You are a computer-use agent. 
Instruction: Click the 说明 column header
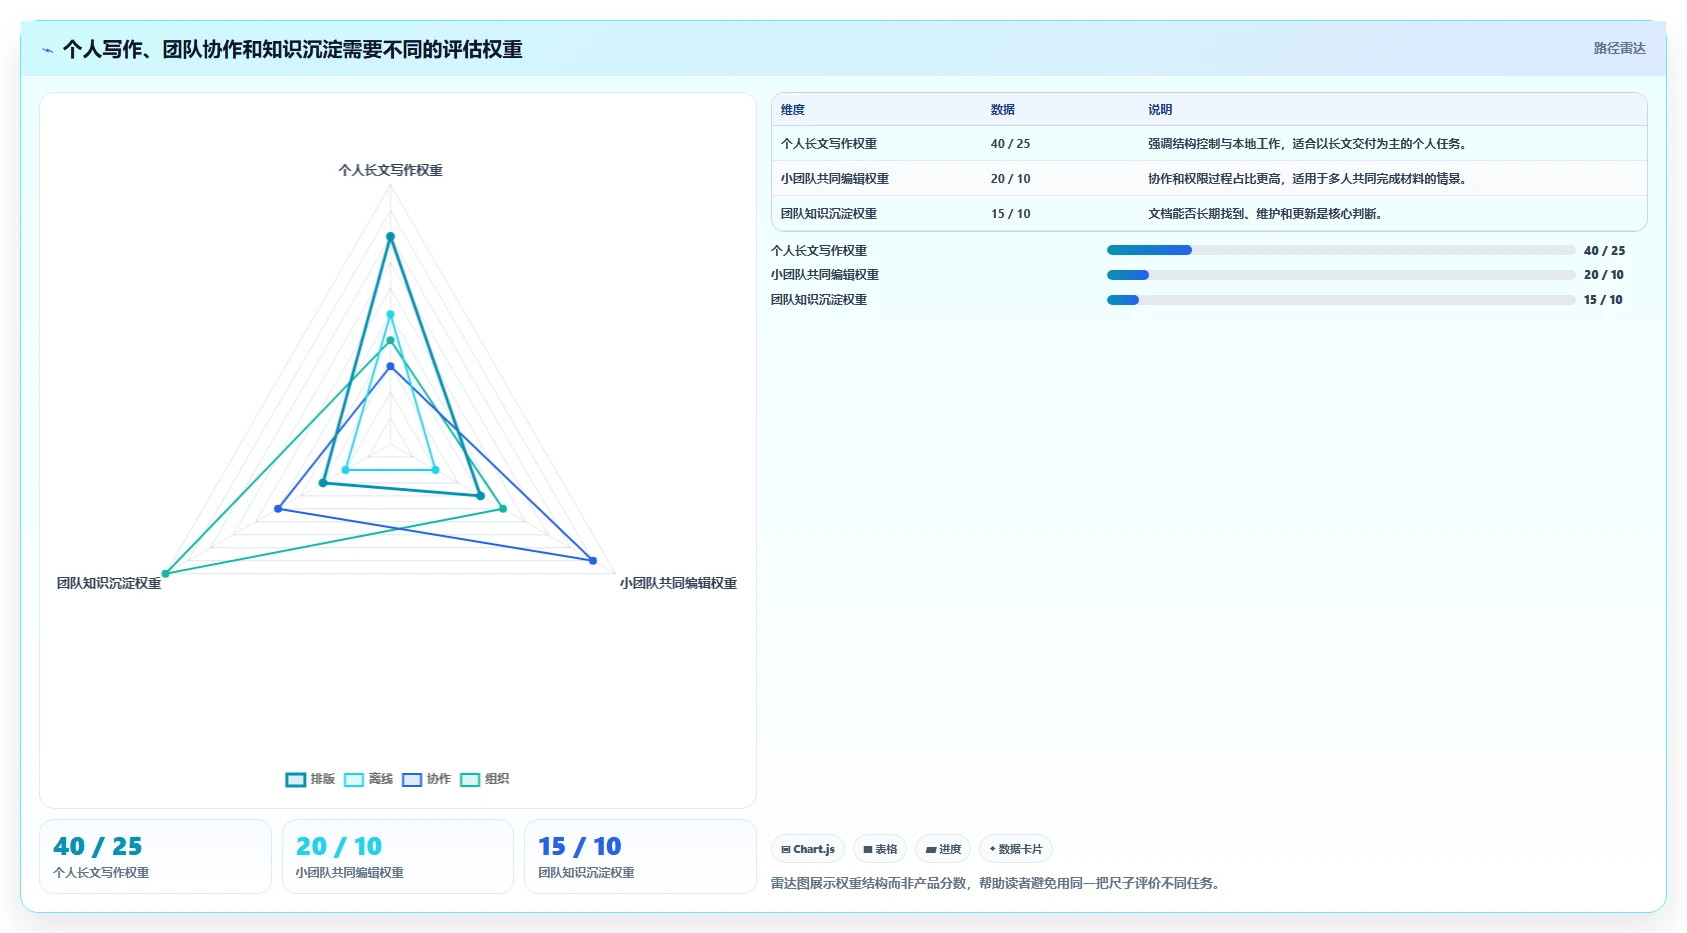1160,110
